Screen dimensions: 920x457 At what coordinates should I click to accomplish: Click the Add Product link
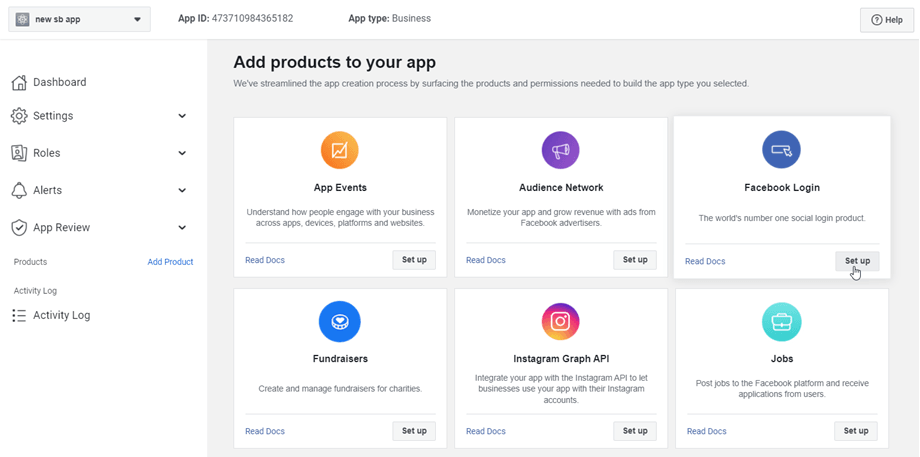(x=170, y=262)
